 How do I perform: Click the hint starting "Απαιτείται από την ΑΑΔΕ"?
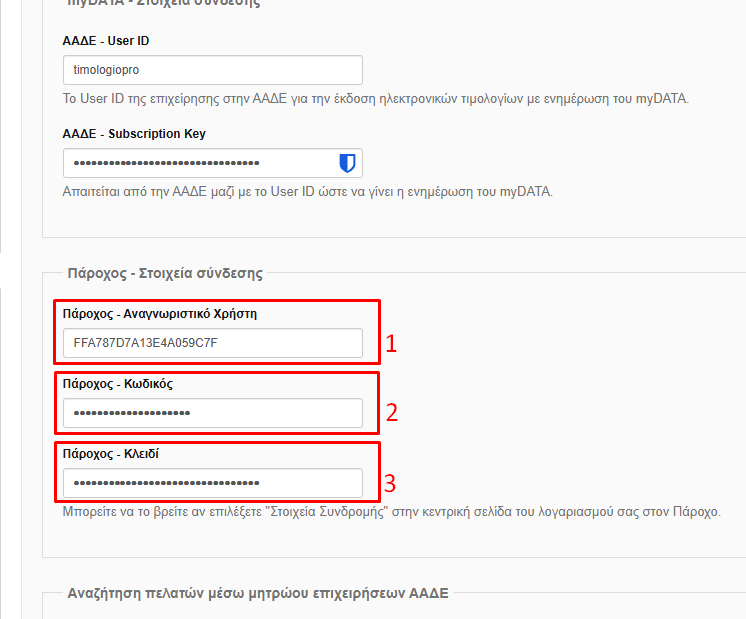click(308, 192)
